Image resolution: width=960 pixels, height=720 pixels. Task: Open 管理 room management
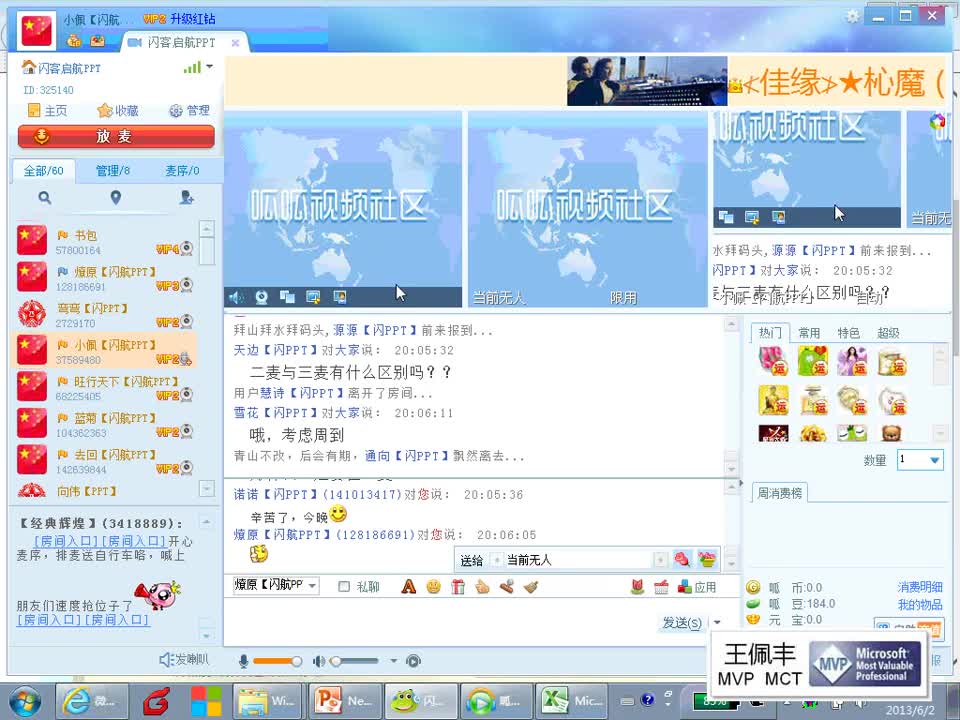pyautogui.click(x=189, y=111)
